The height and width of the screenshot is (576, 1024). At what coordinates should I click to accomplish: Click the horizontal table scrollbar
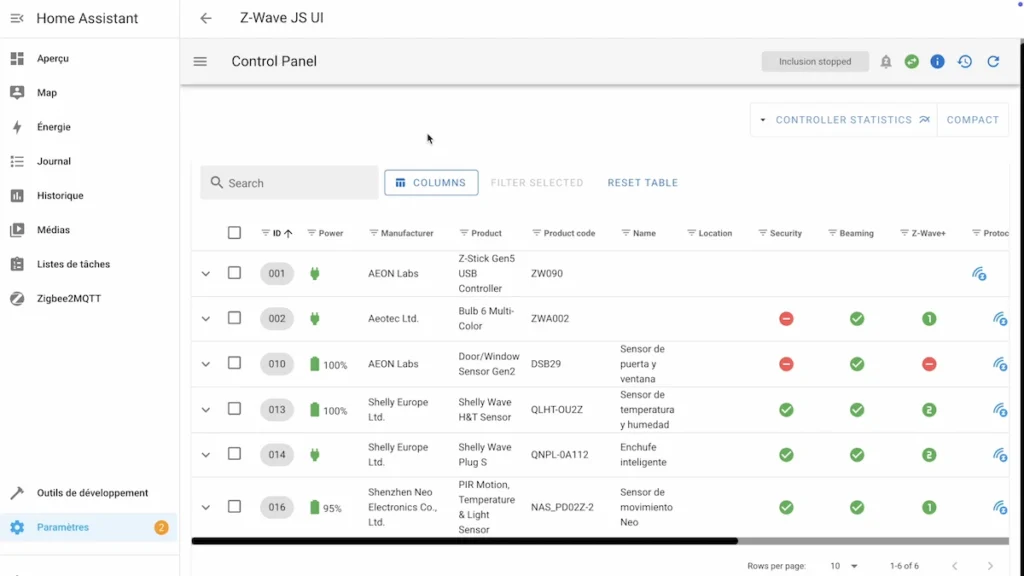(x=464, y=541)
